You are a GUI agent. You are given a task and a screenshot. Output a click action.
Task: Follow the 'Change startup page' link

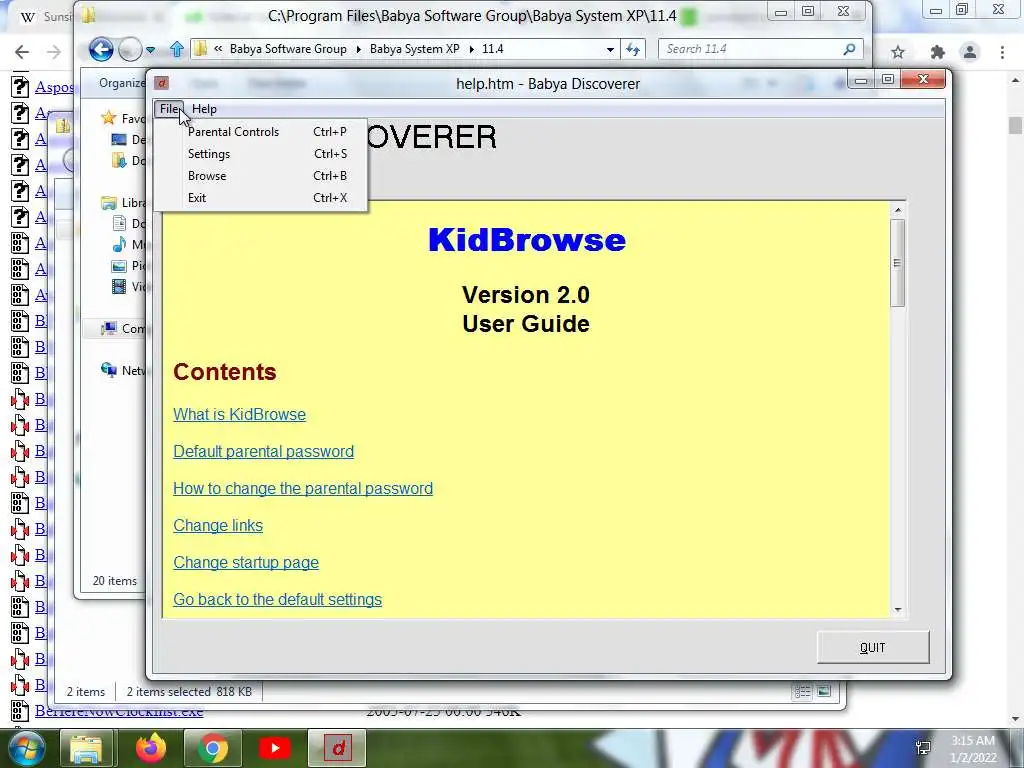pyautogui.click(x=246, y=563)
